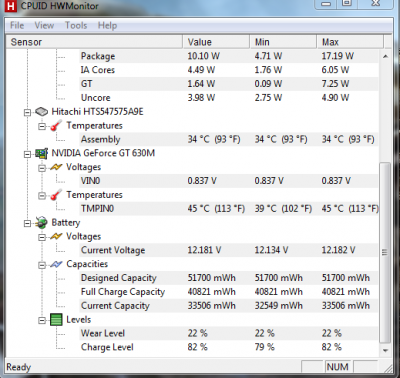Collapse the battery Levels group

[42, 320]
